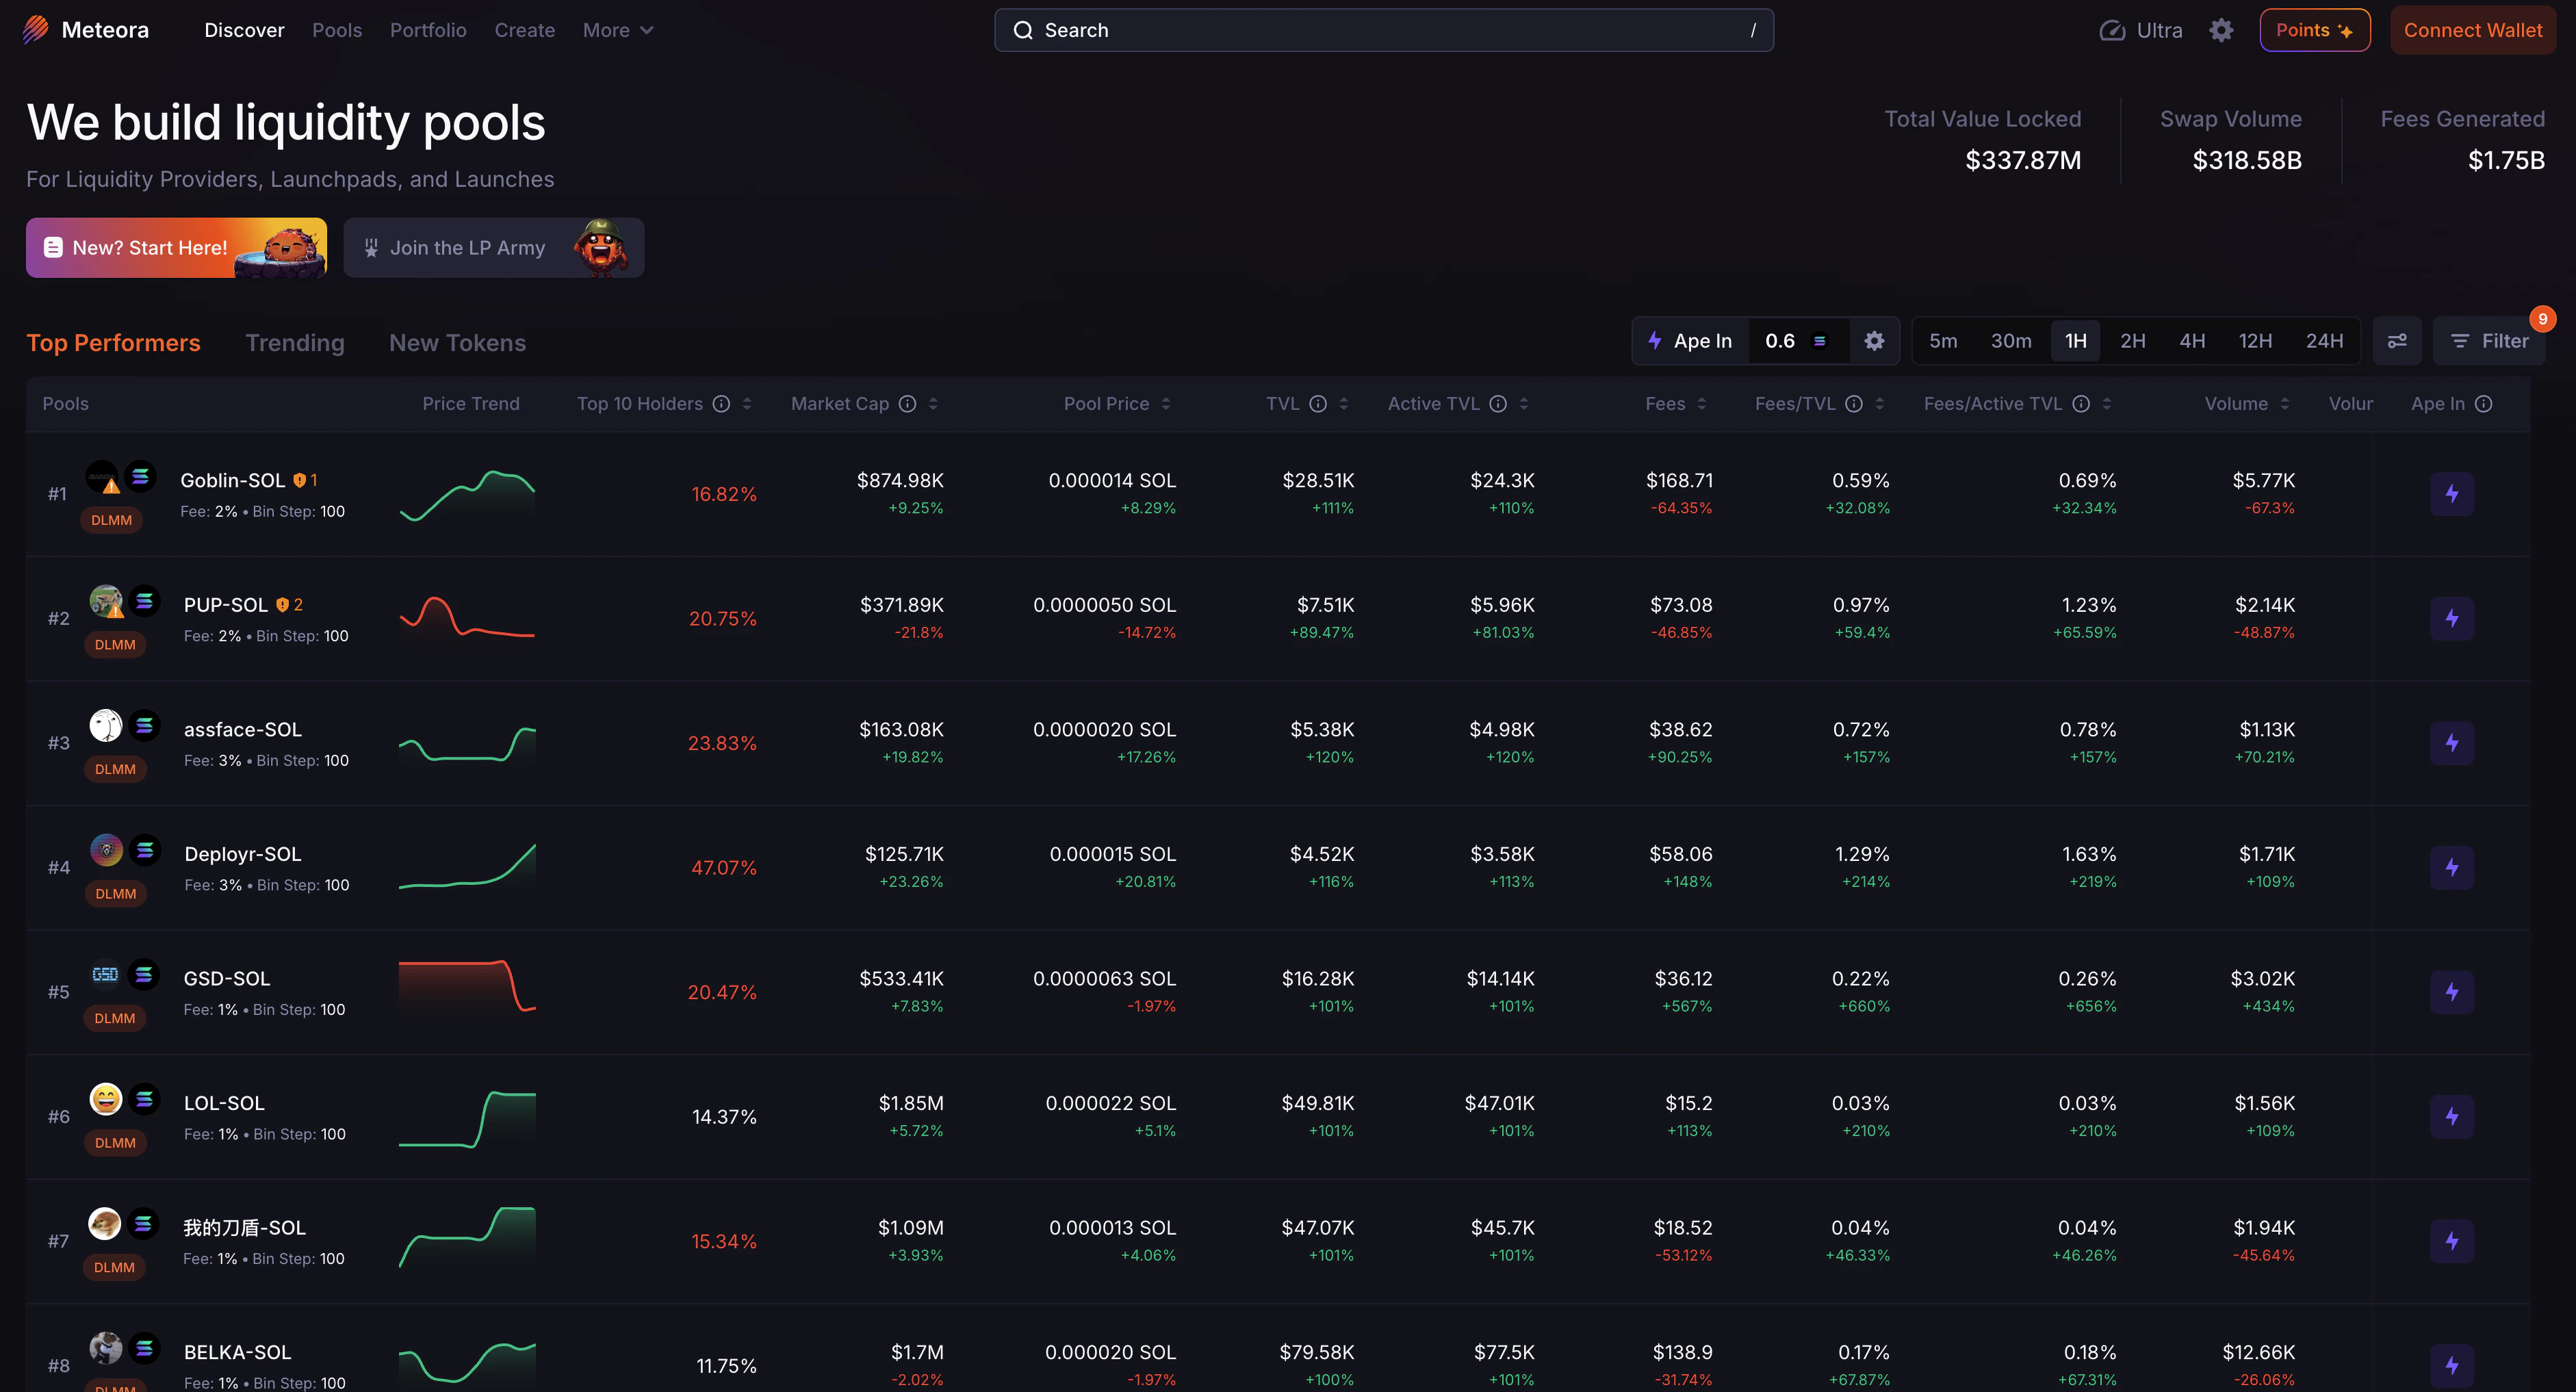Click Ape In lightning button for BELKA-SOL
Screen dimensions: 2576x1392
(x=2452, y=1366)
